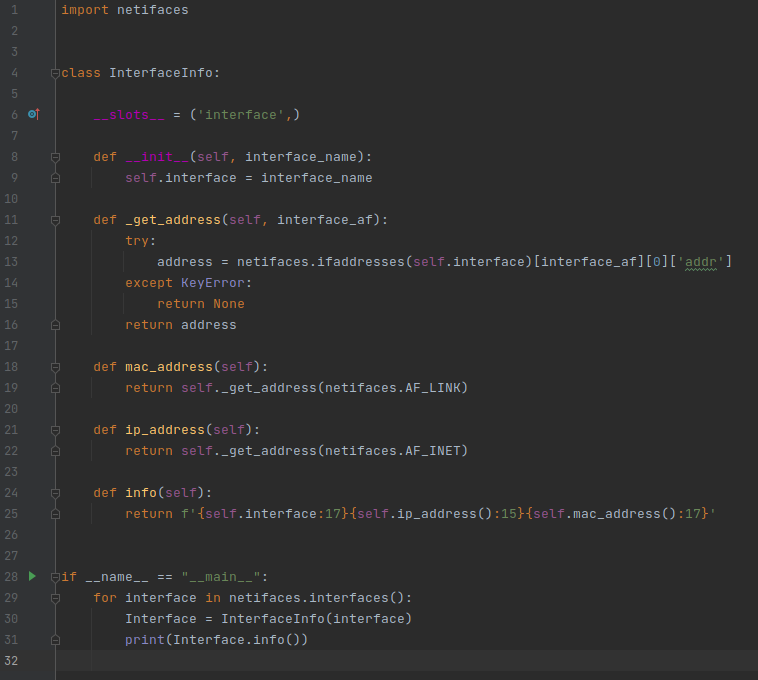The image size is (758, 680).
Task: Collapse the _get_address method fold at line 11
Action: click(x=55, y=220)
